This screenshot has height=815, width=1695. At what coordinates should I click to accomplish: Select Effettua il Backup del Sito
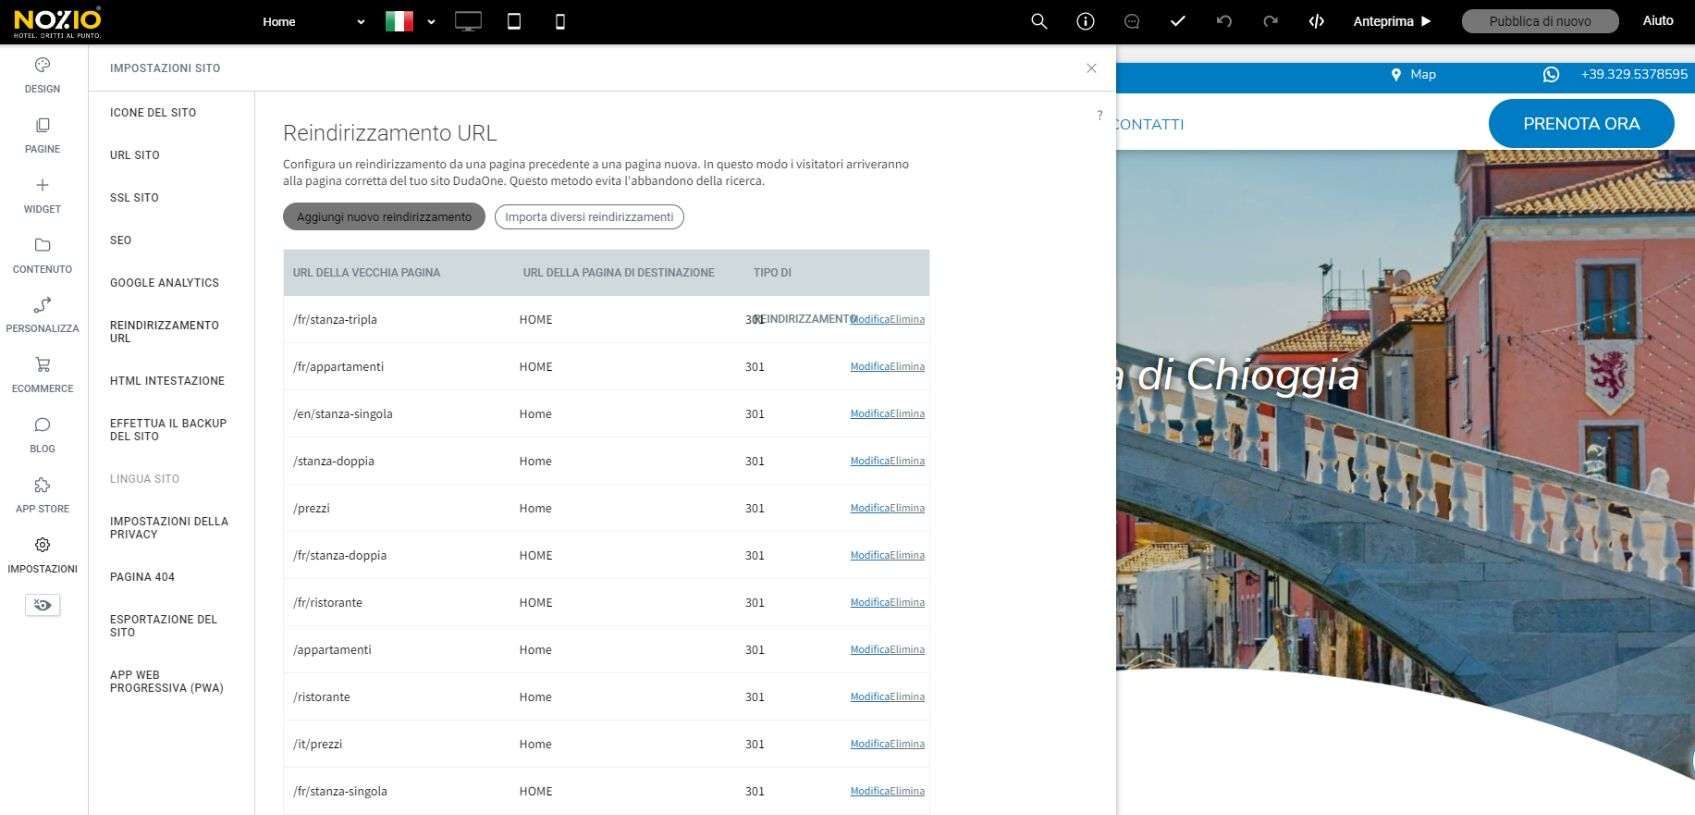(x=168, y=430)
